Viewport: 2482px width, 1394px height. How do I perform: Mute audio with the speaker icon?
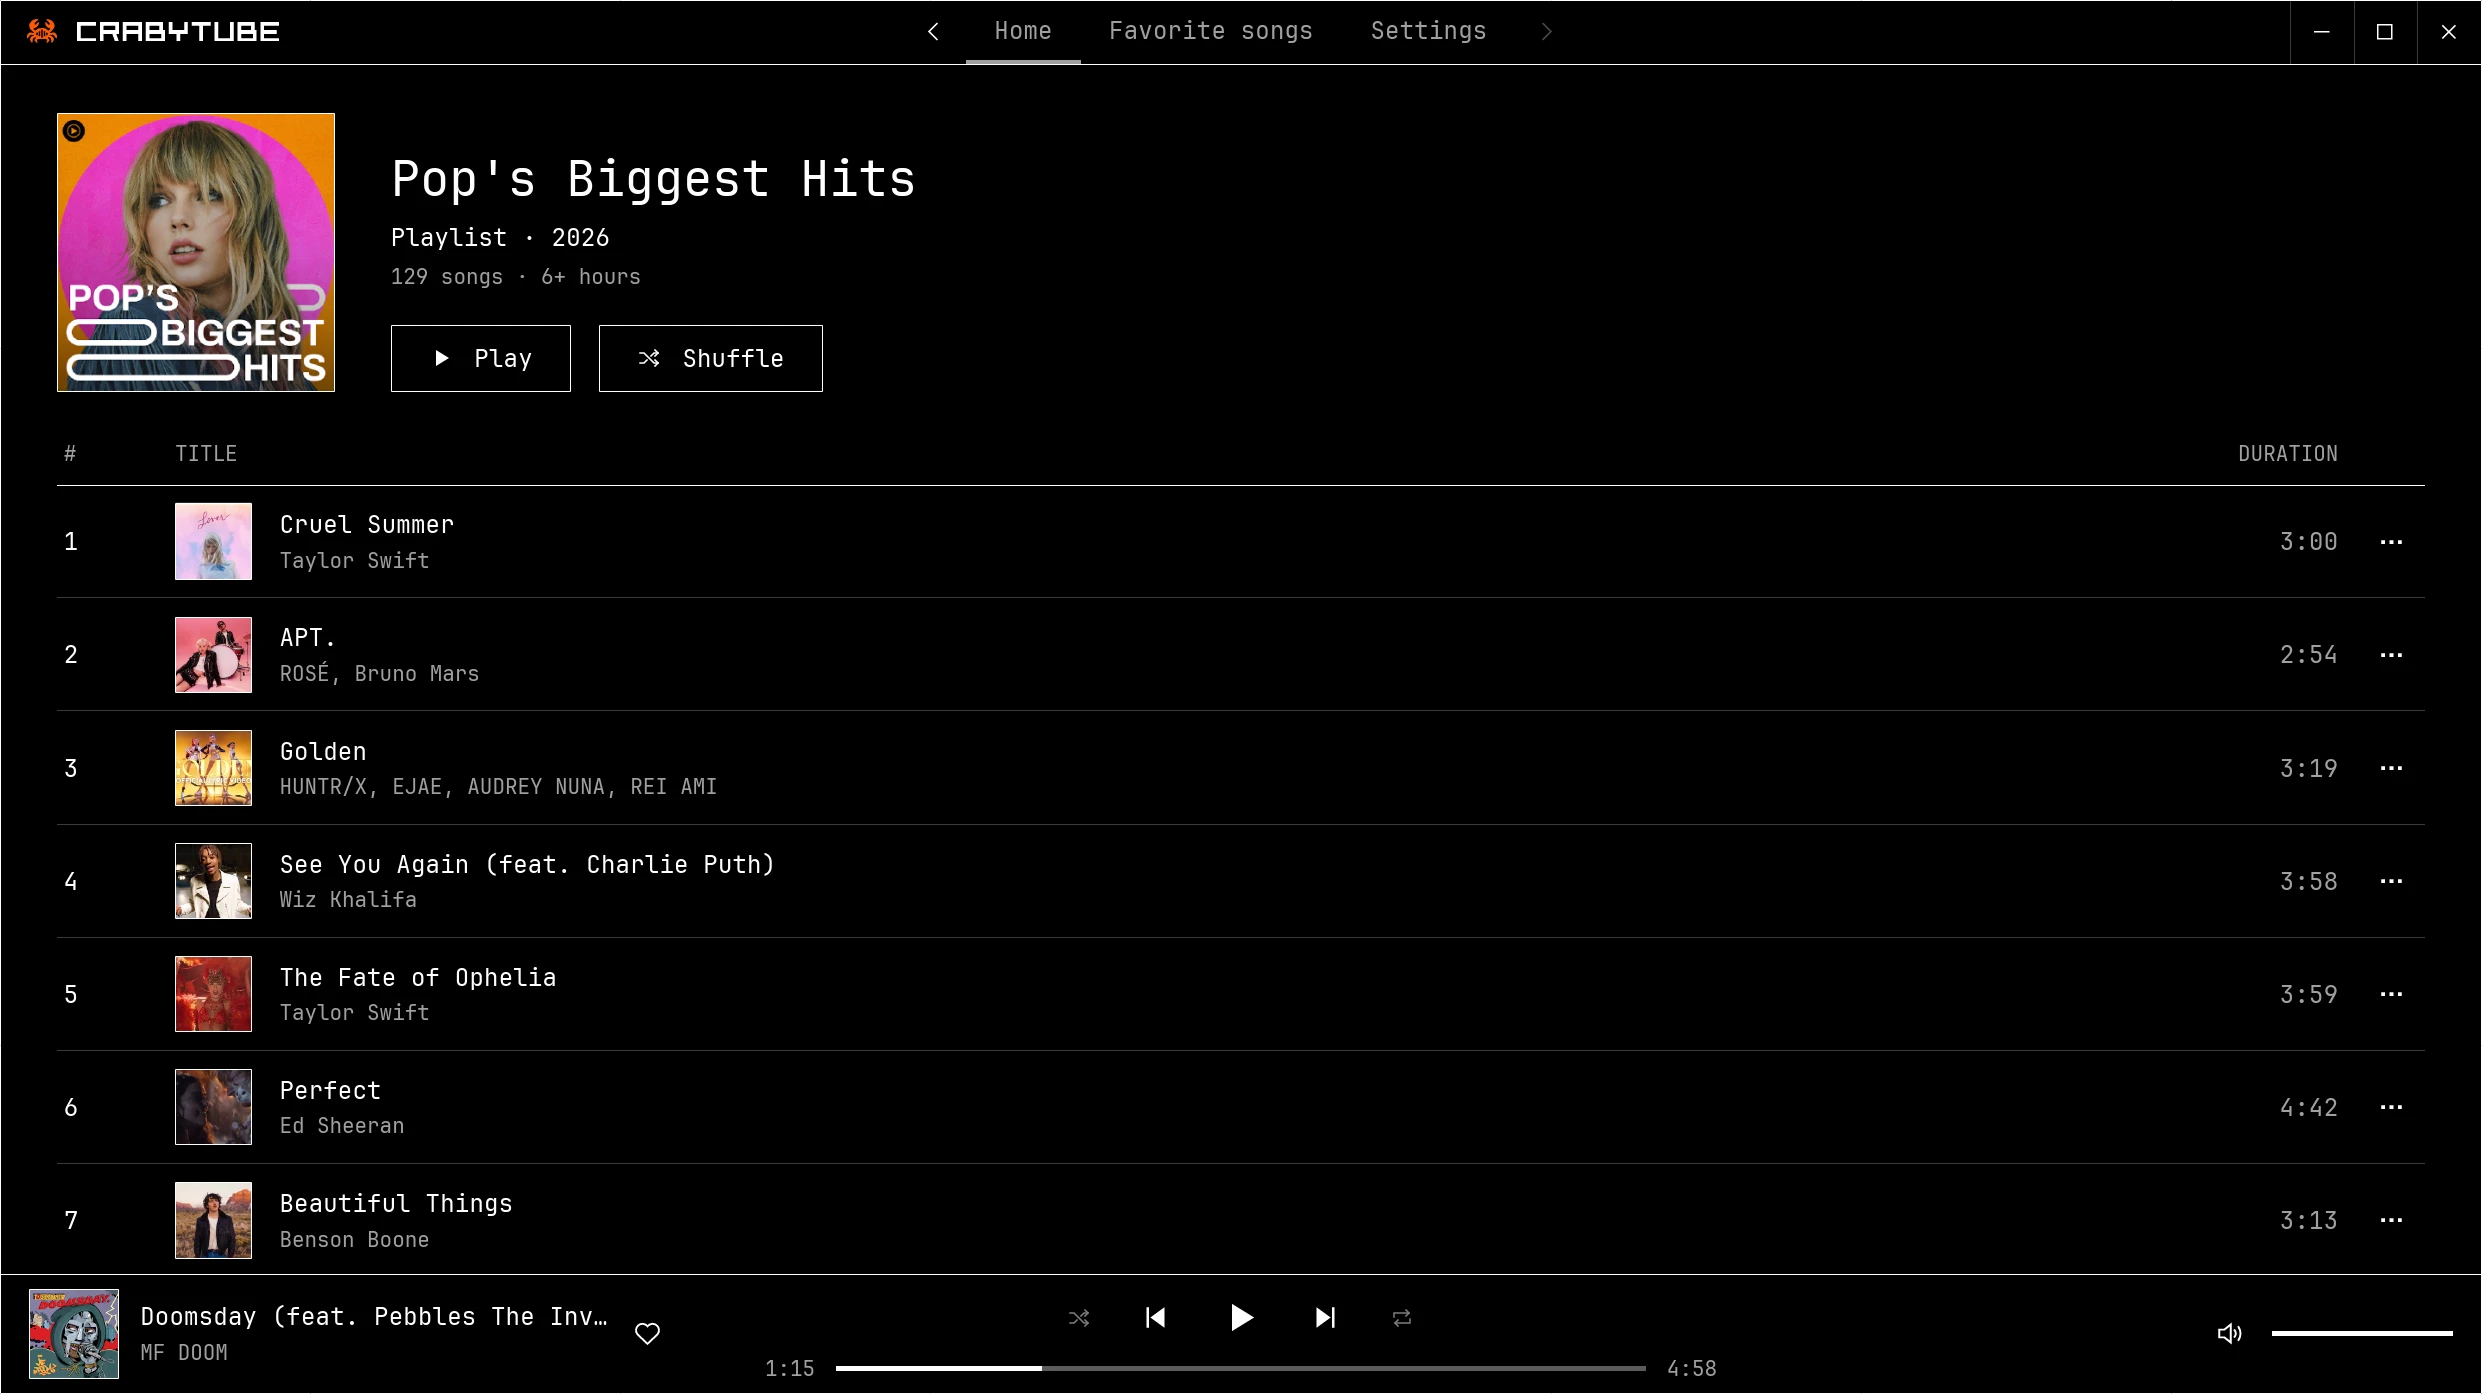point(2229,1333)
